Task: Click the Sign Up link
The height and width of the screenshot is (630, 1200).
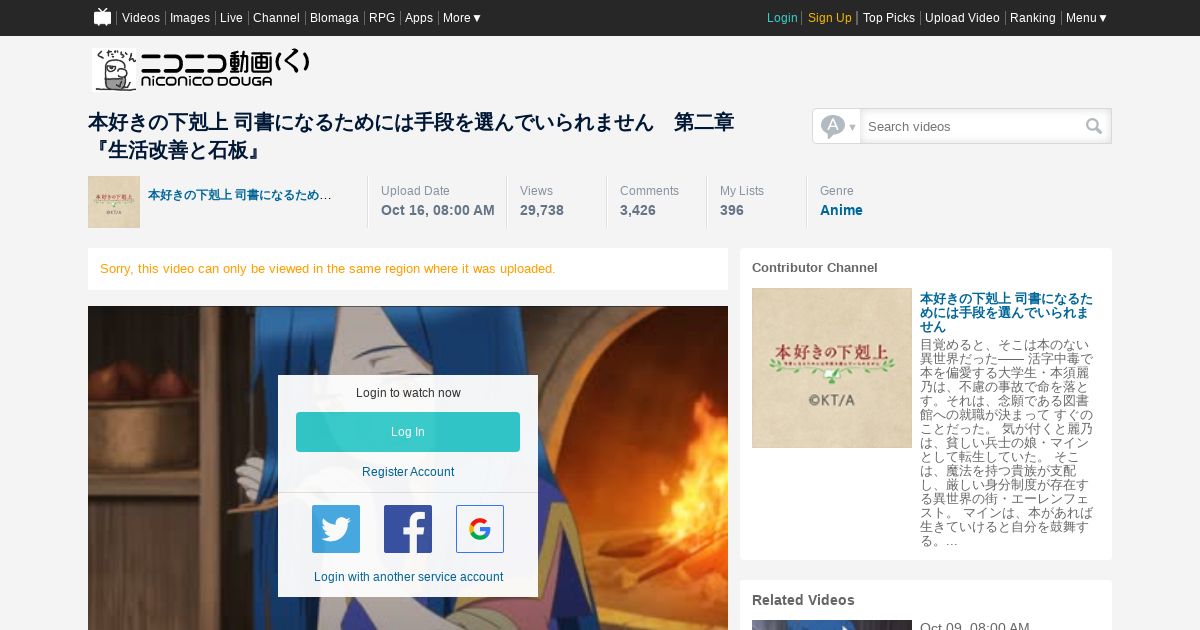Action: tap(830, 18)
